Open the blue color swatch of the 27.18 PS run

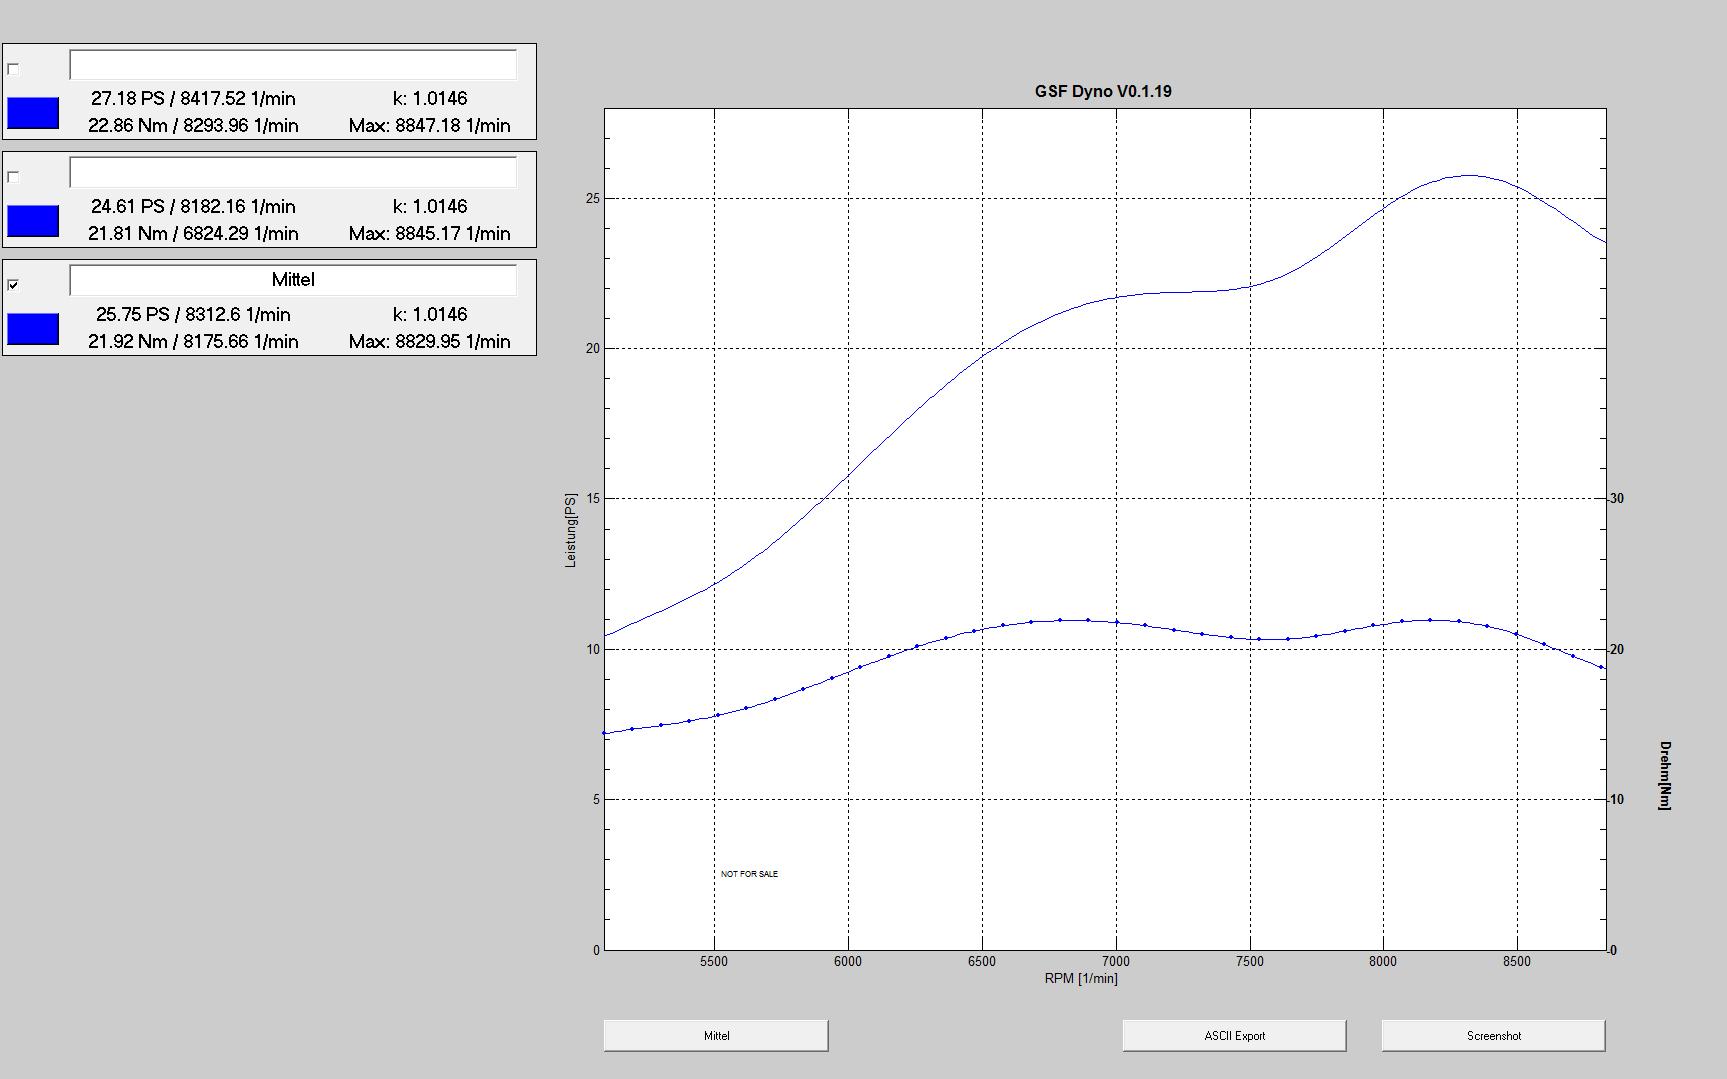[x=33, y=113]
